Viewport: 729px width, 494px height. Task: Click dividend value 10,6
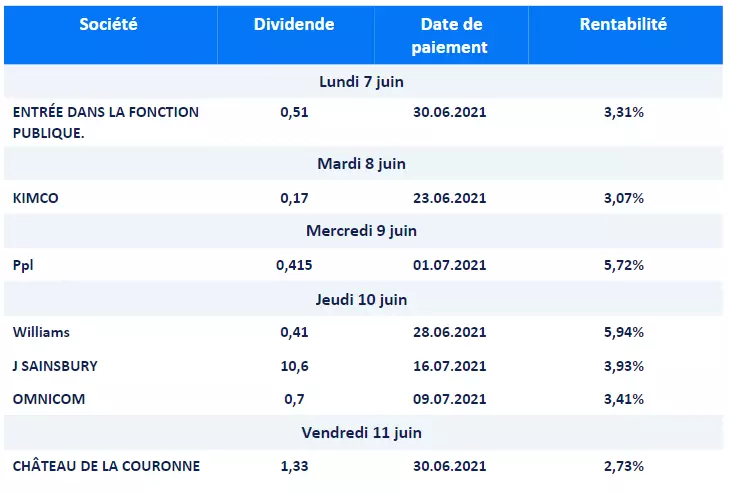294,366
